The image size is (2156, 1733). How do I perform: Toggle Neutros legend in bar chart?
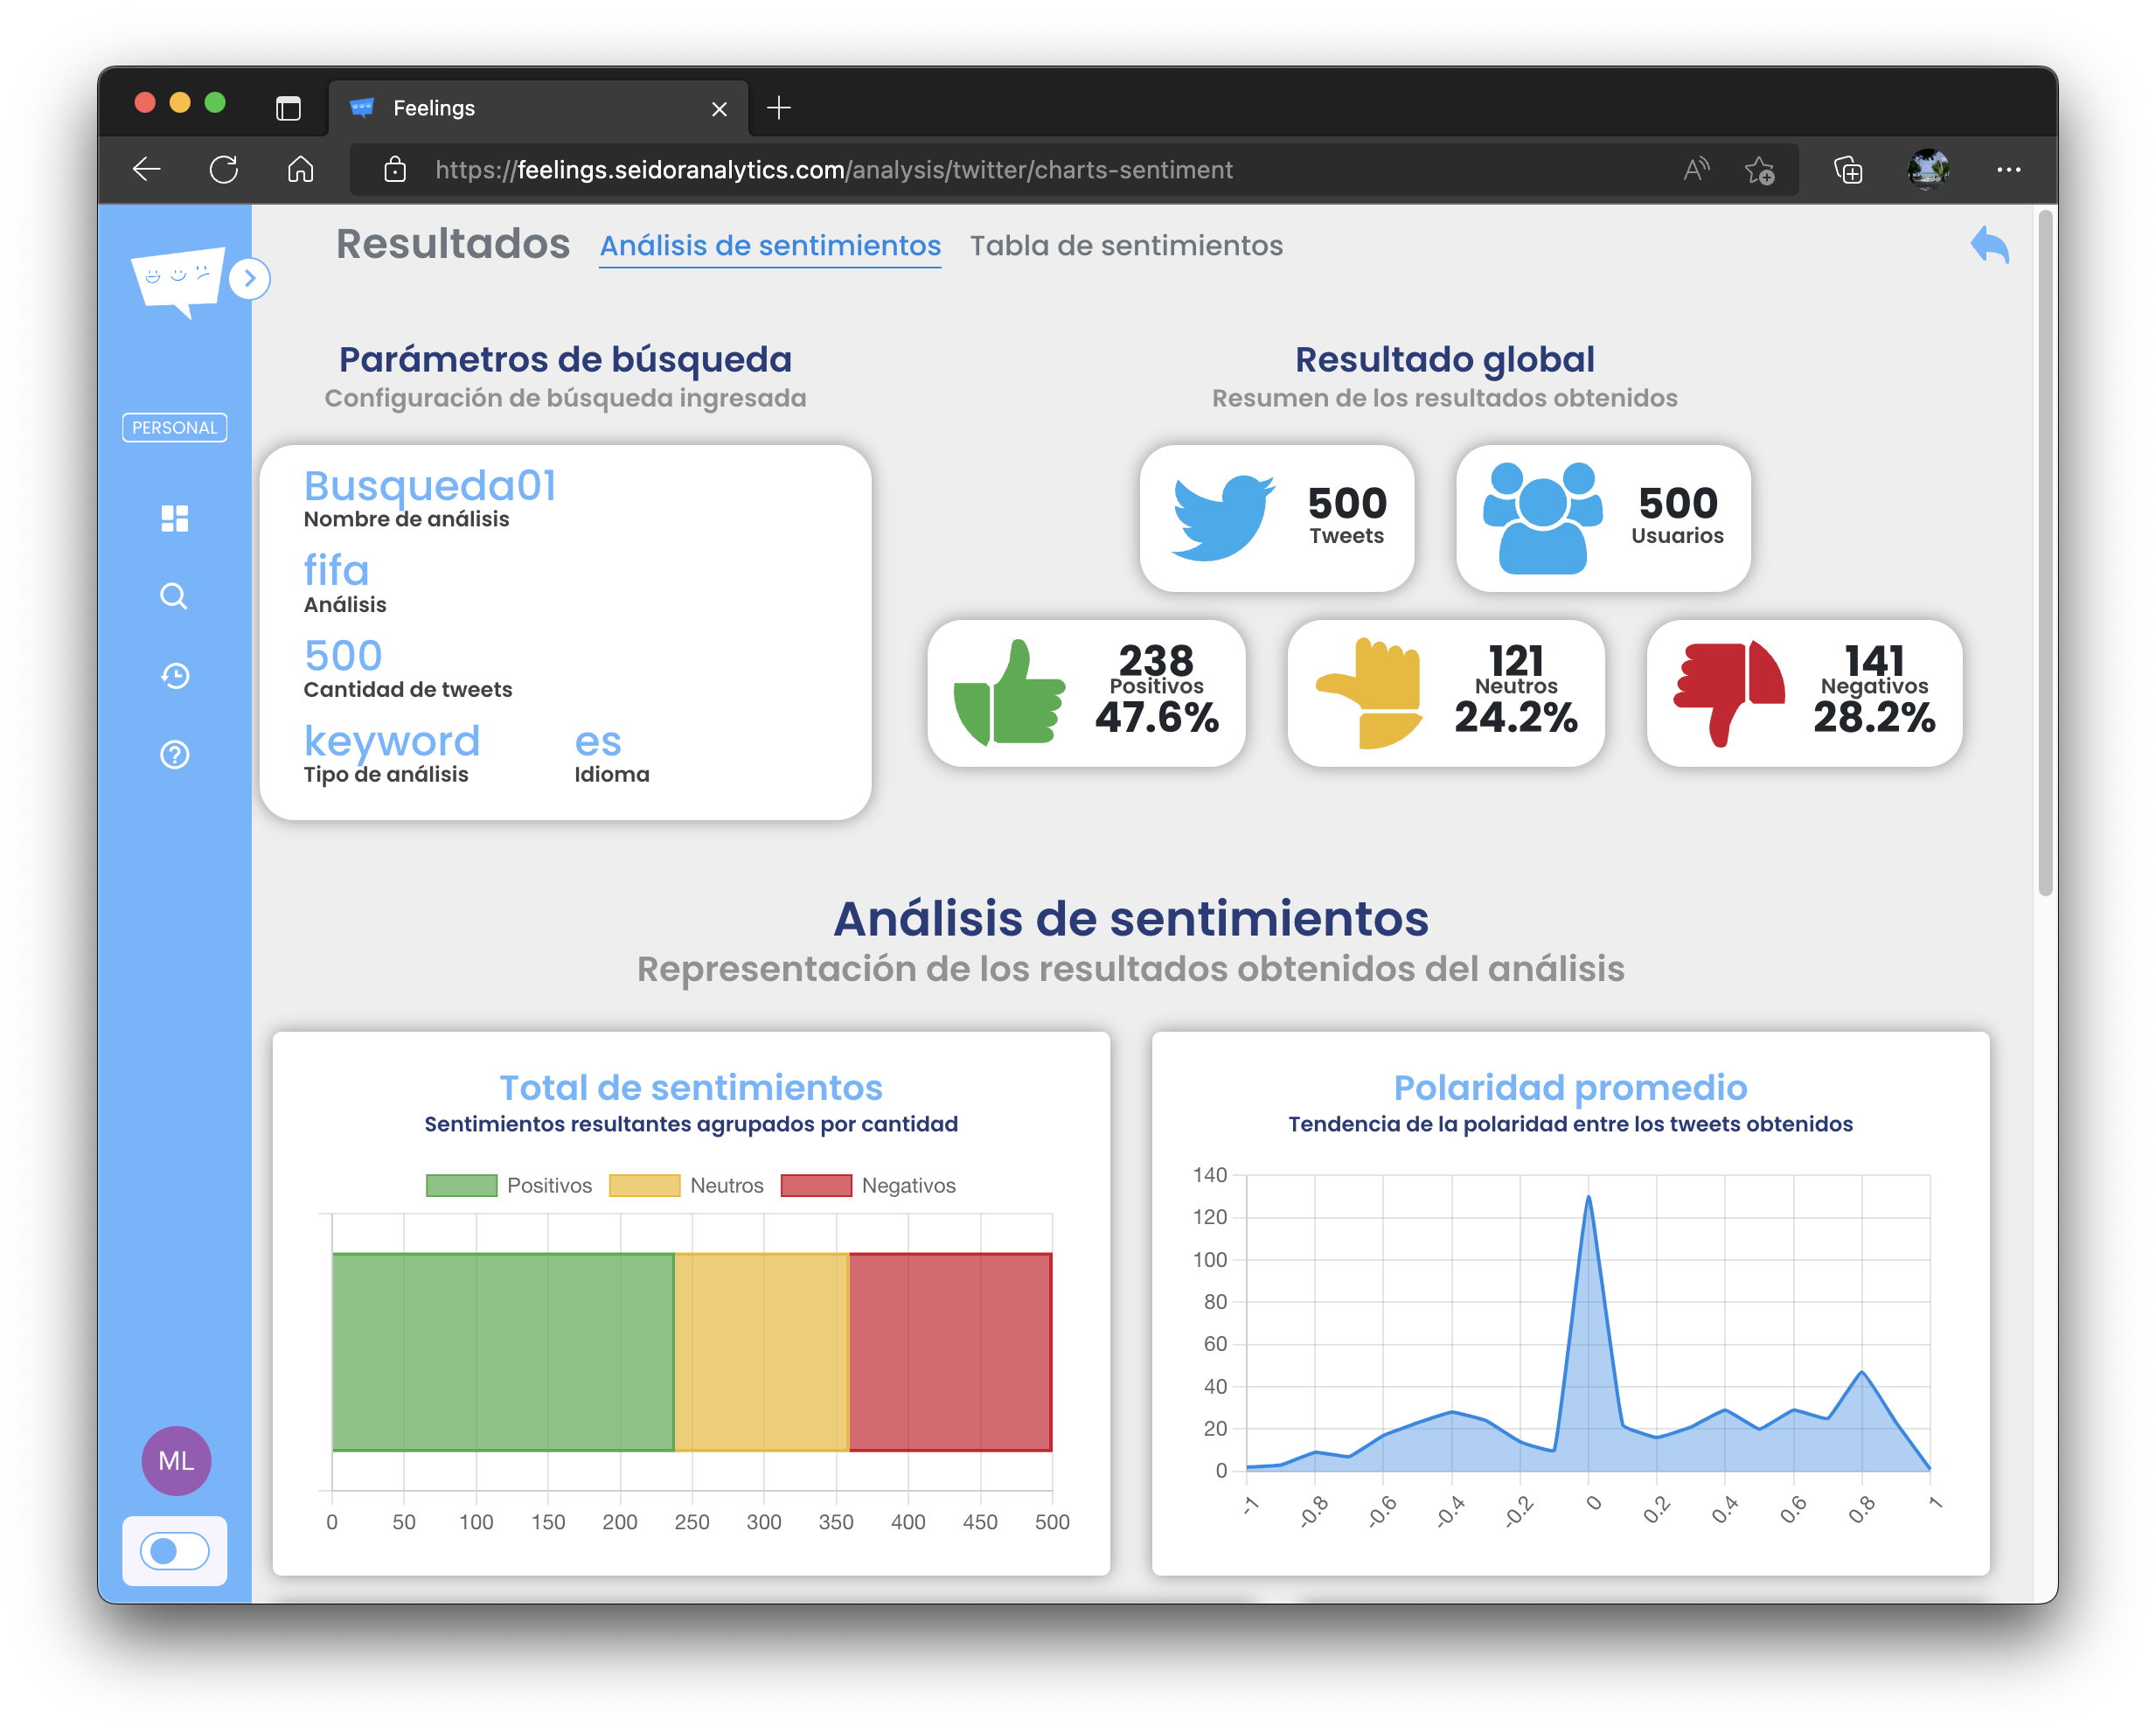tap(687, 1186)
